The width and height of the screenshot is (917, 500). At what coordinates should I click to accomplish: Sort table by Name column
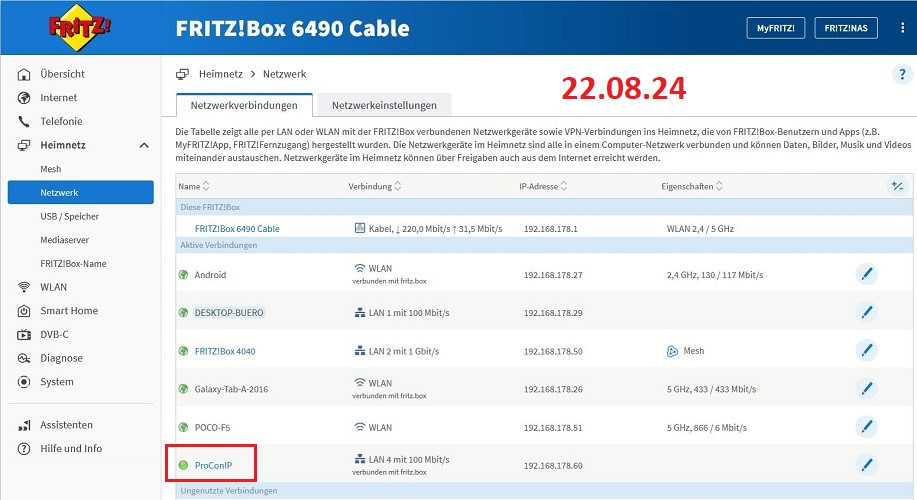[194, 186]
